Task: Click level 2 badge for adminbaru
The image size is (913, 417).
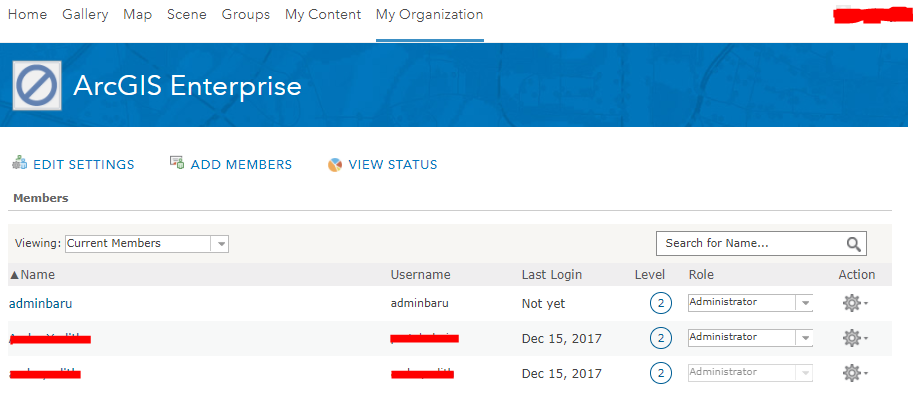Action: pyautogui.click(x=661, y=303)
